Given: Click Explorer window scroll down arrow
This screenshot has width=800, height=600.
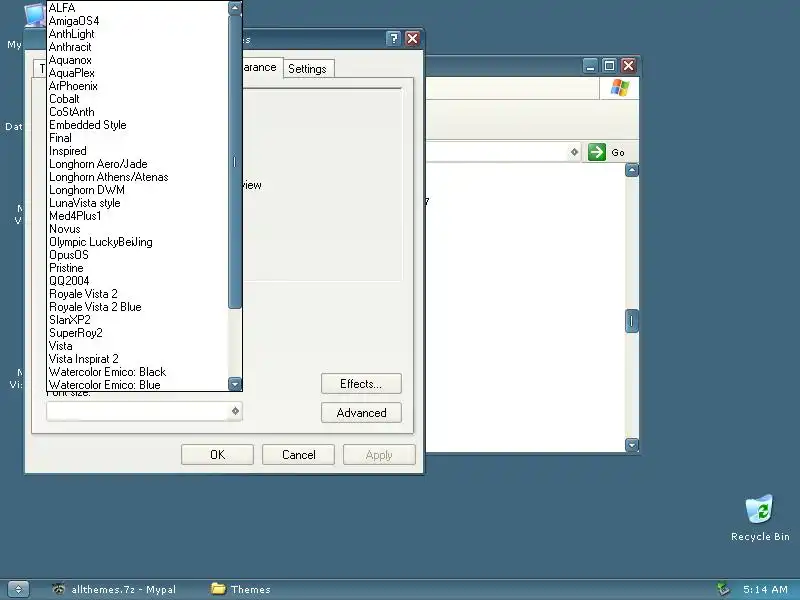Looking at the screenshot, I should pyautogui.click(x=632, y=445).
